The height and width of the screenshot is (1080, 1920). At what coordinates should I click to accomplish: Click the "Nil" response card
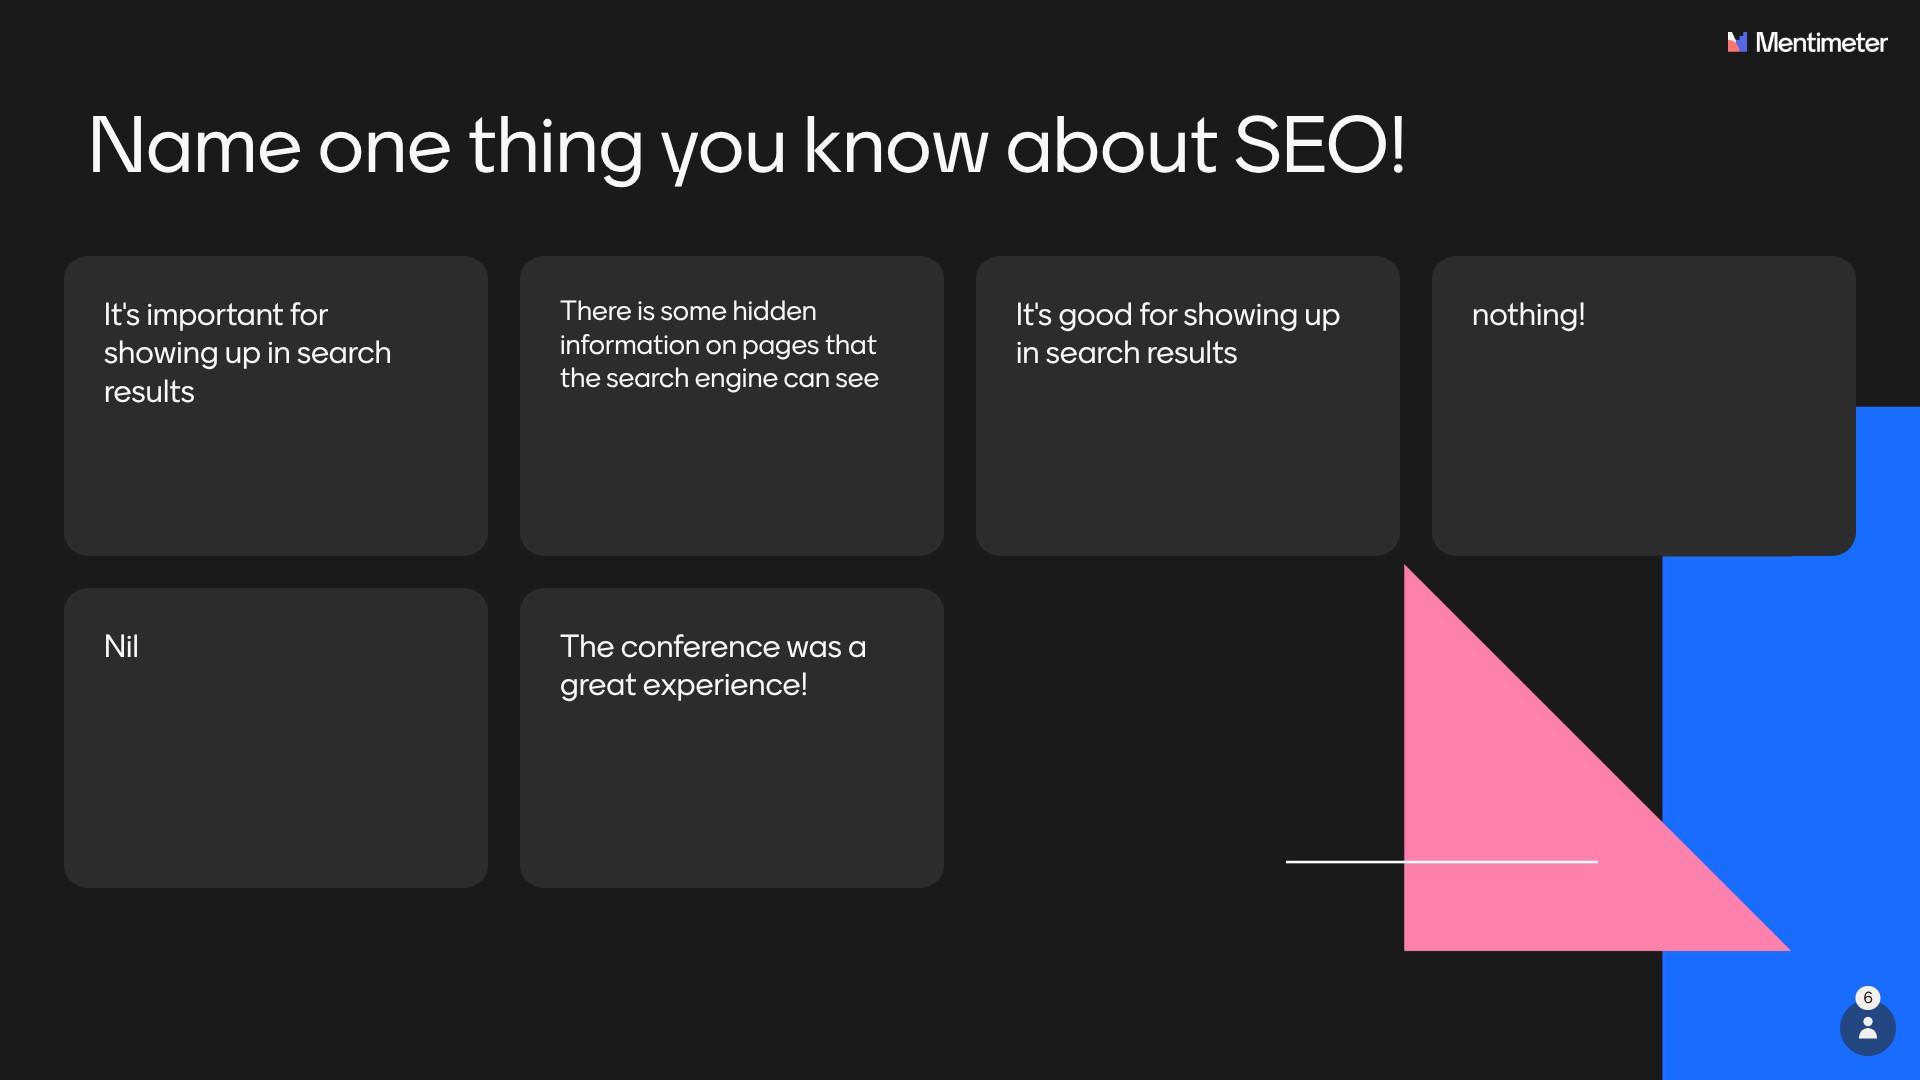(x=275, y=737)
